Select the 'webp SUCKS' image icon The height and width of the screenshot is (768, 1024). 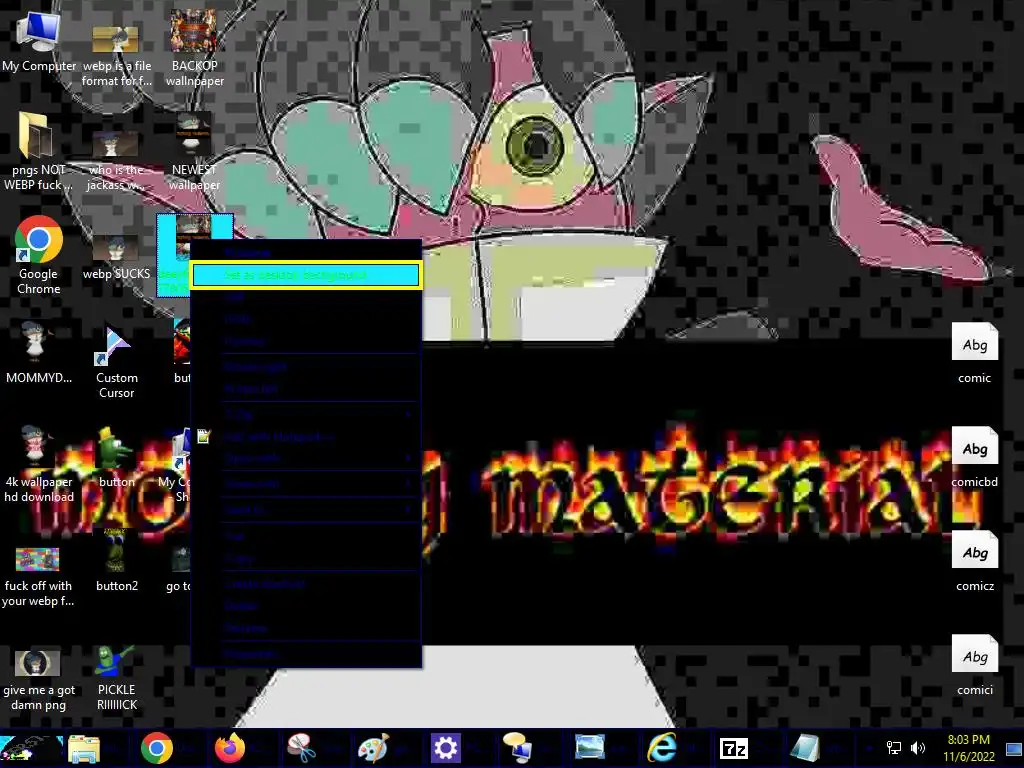tap(116, 257)
